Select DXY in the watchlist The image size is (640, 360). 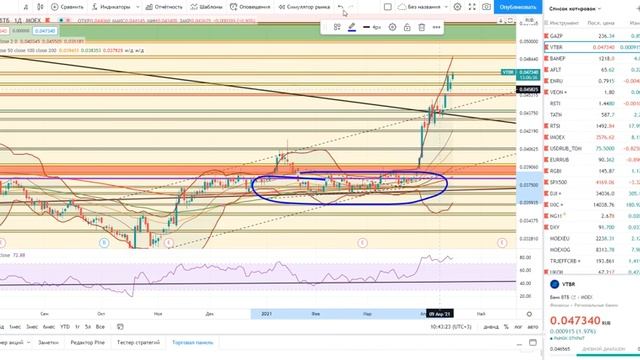592,227
